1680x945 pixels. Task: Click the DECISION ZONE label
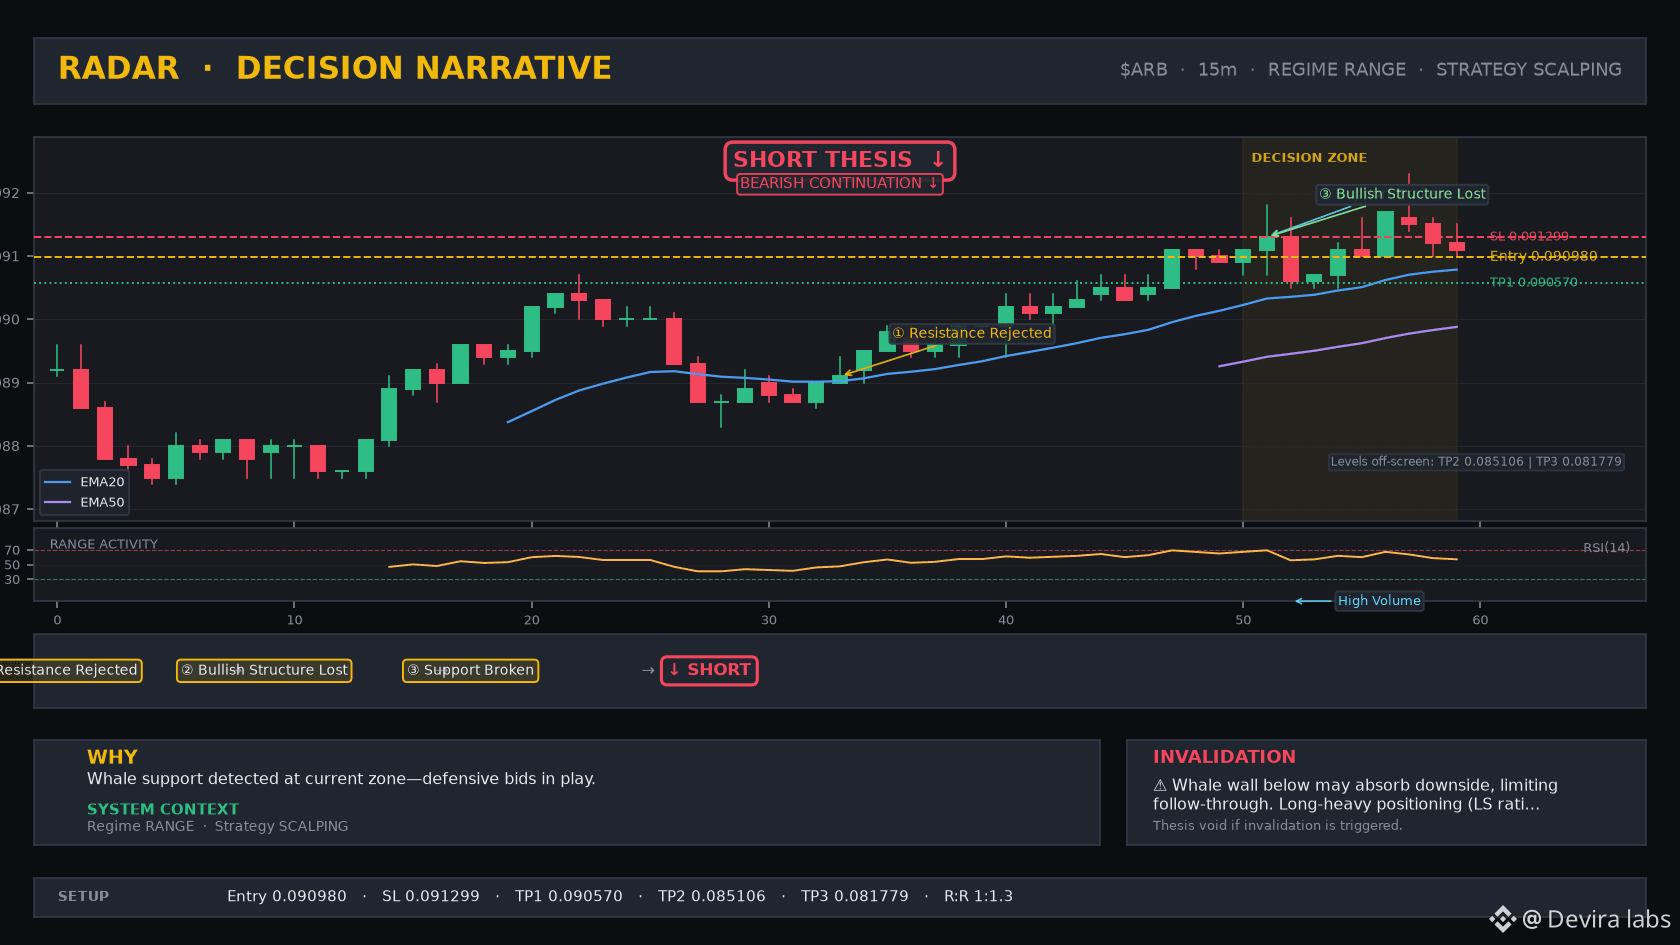pos(1309,158)
